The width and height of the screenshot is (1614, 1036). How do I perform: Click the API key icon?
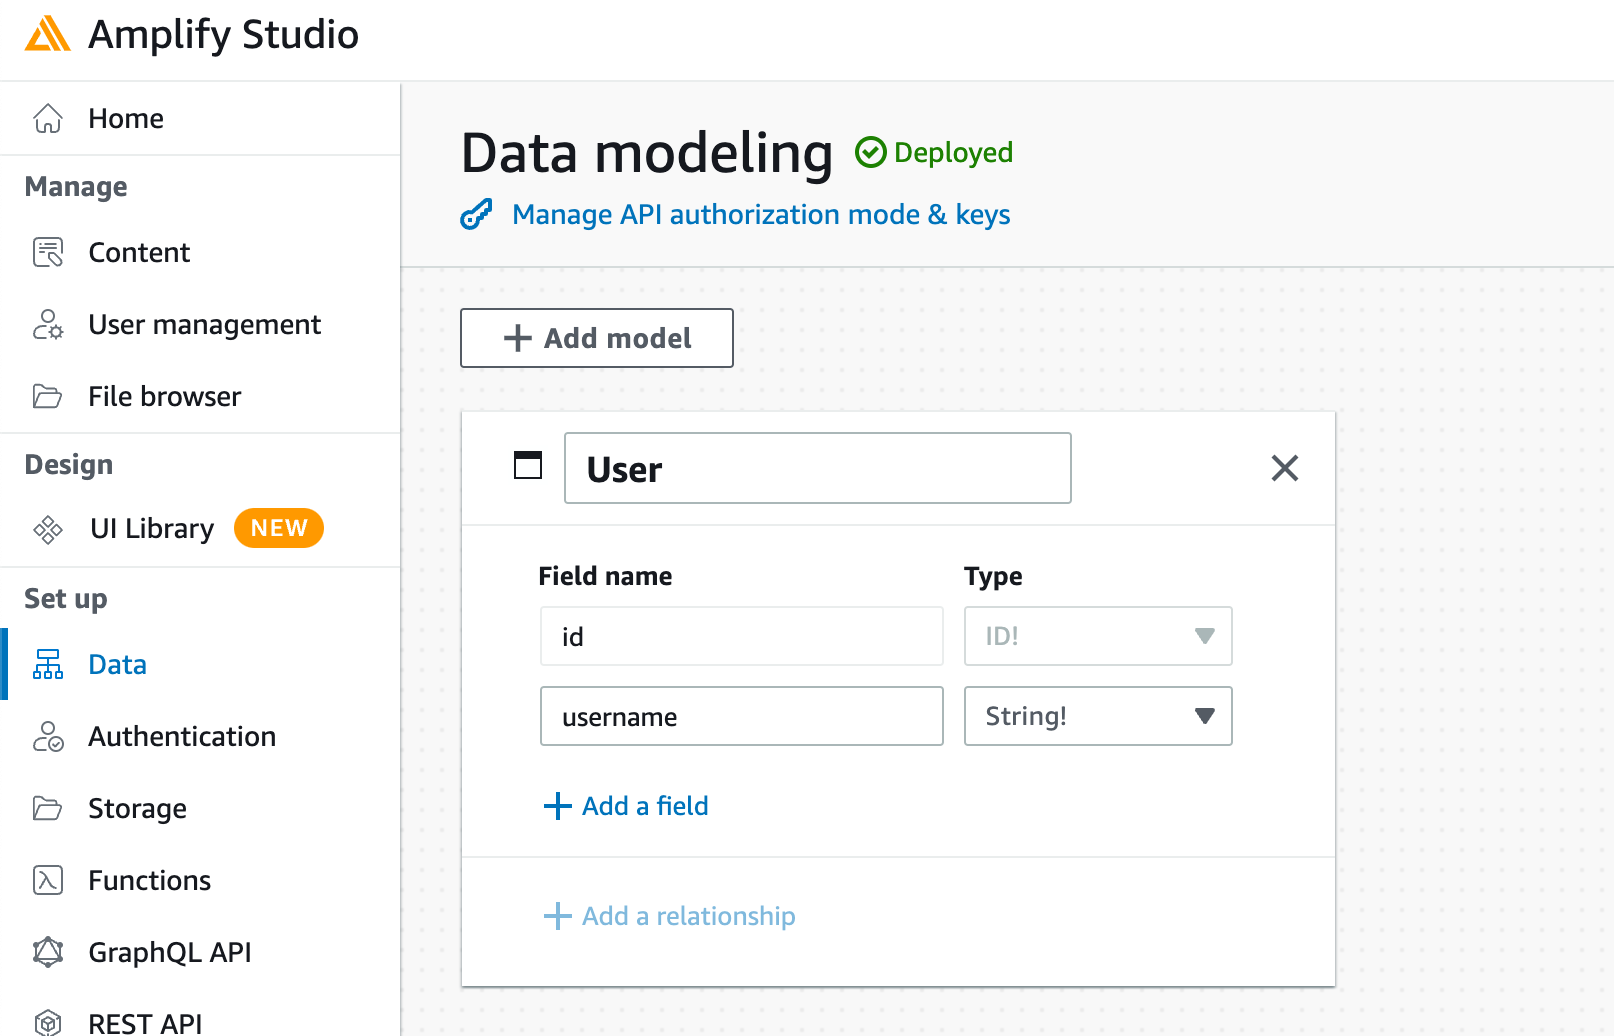(476, 214)
